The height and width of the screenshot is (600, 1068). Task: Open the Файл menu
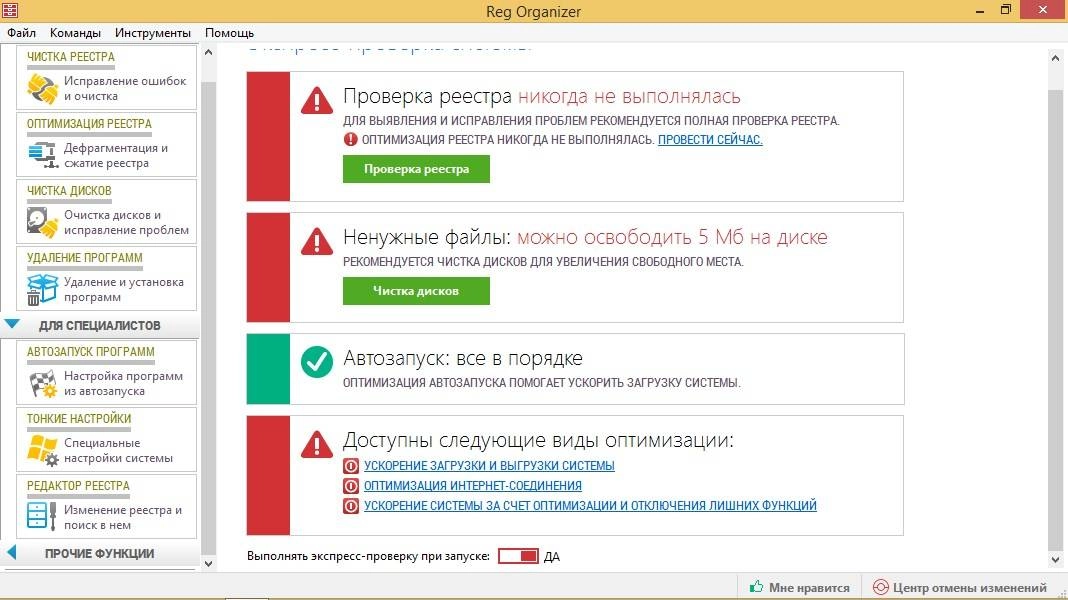(x=21, y=33)
